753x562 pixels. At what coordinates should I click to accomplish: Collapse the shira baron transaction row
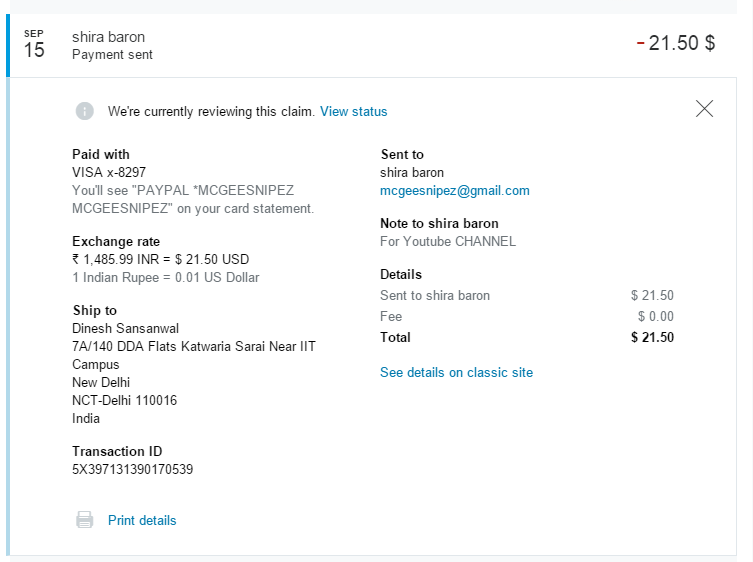click(x=371, y=45)
